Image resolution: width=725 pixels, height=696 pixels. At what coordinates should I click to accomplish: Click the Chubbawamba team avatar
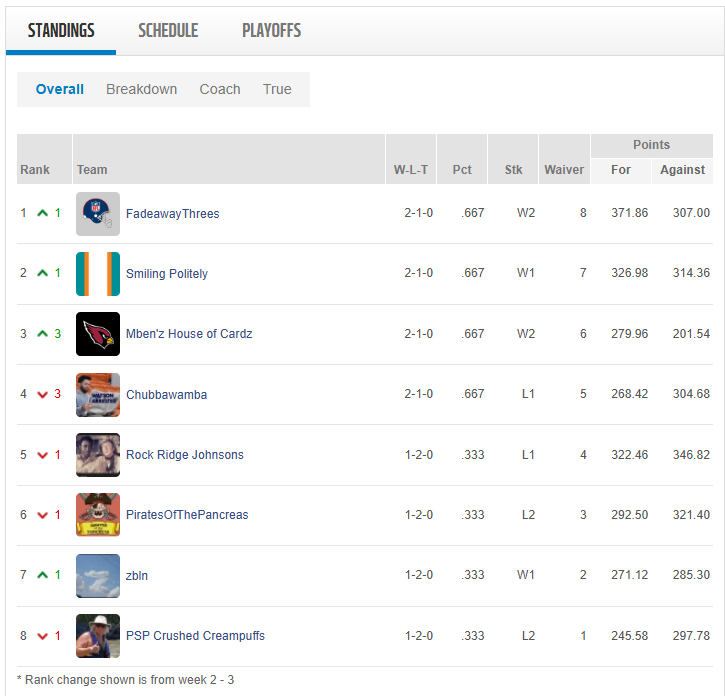(98, 395)
